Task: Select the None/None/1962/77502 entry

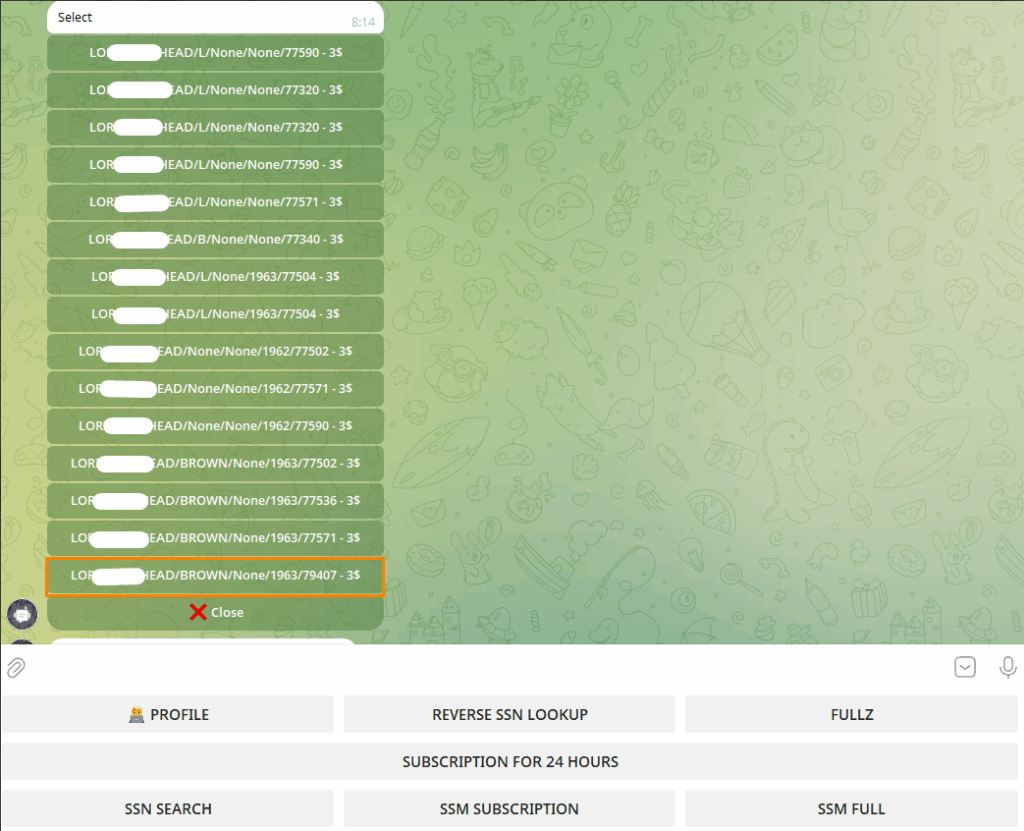Action: tap(215, 351)
